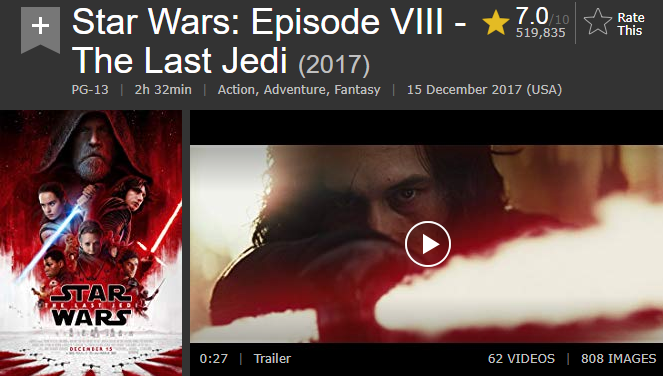The width and height of the screenshot is (663, 376).
Task: Click the Trailer label below the video
Action: click(272, 359)
